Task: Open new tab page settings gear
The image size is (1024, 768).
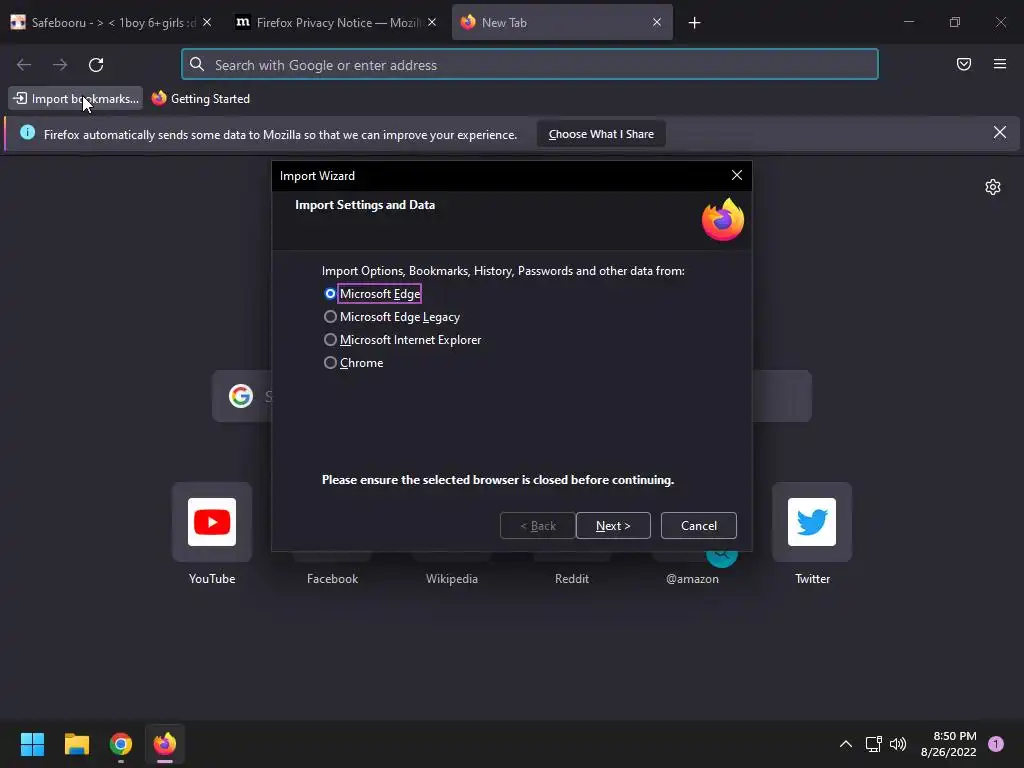Action: 993,187
